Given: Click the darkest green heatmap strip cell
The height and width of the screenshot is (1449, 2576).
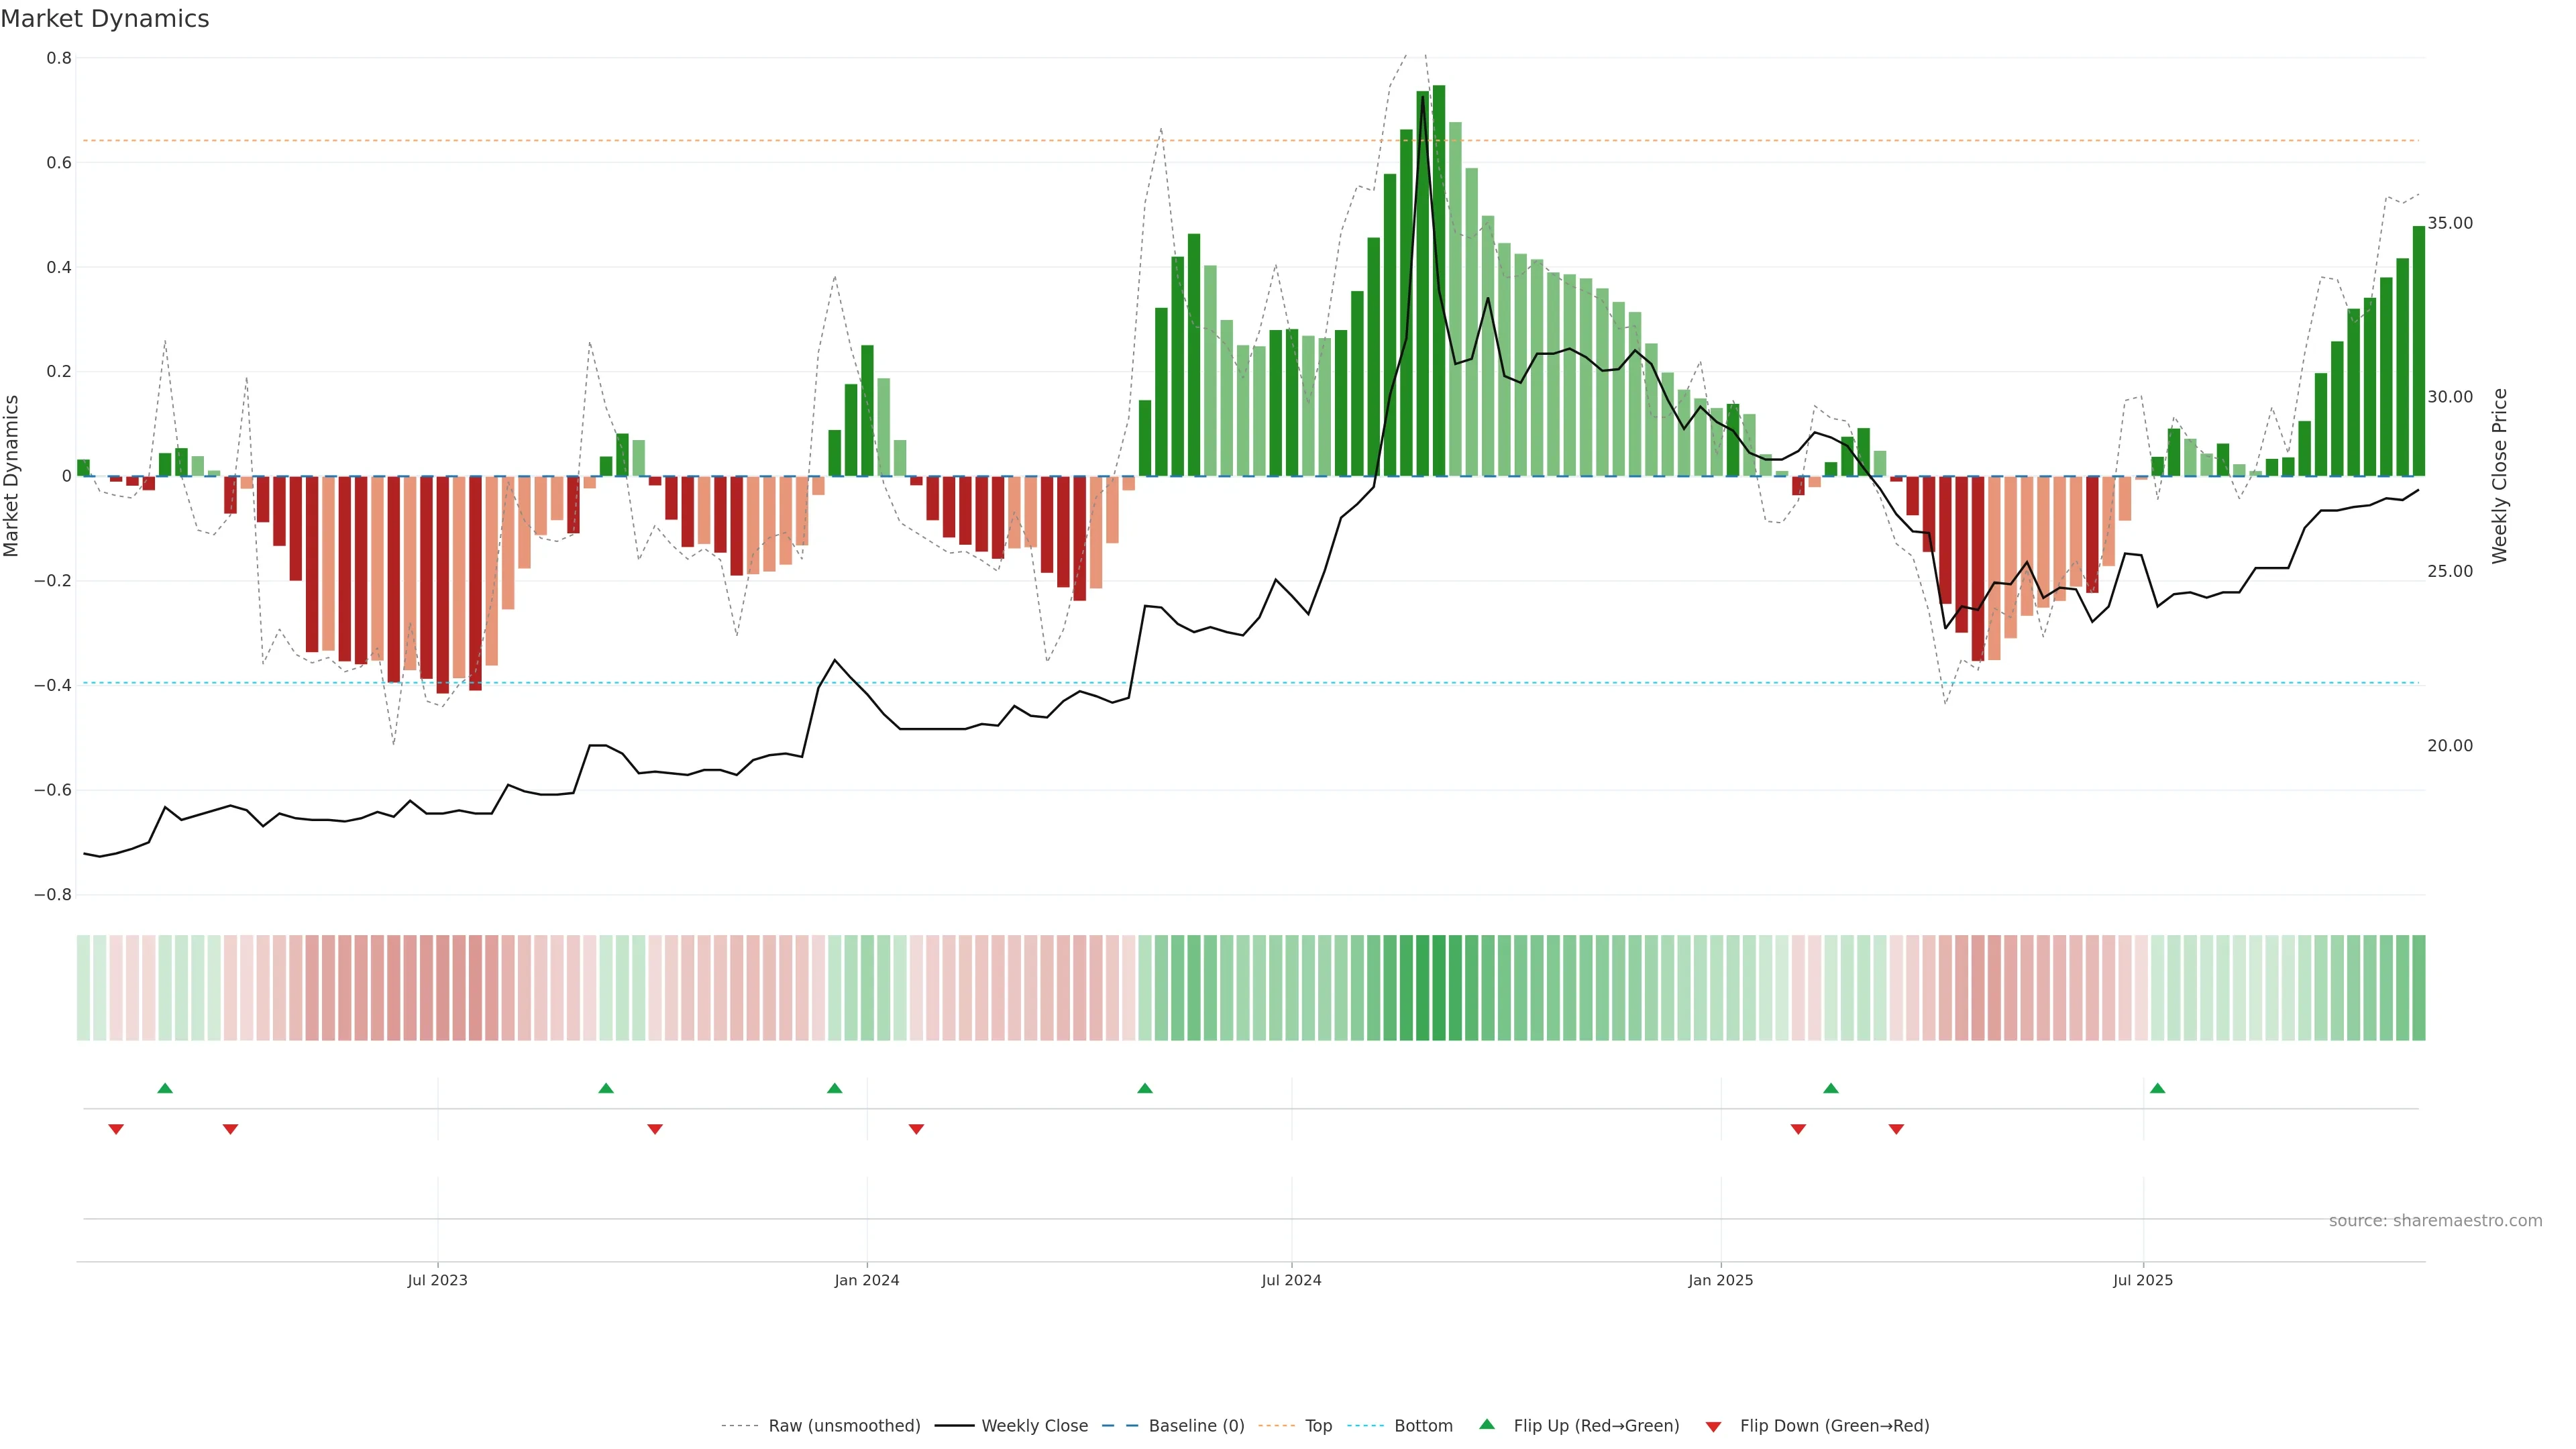Looking at the screenshot, I should click(x=1439, y=988).
